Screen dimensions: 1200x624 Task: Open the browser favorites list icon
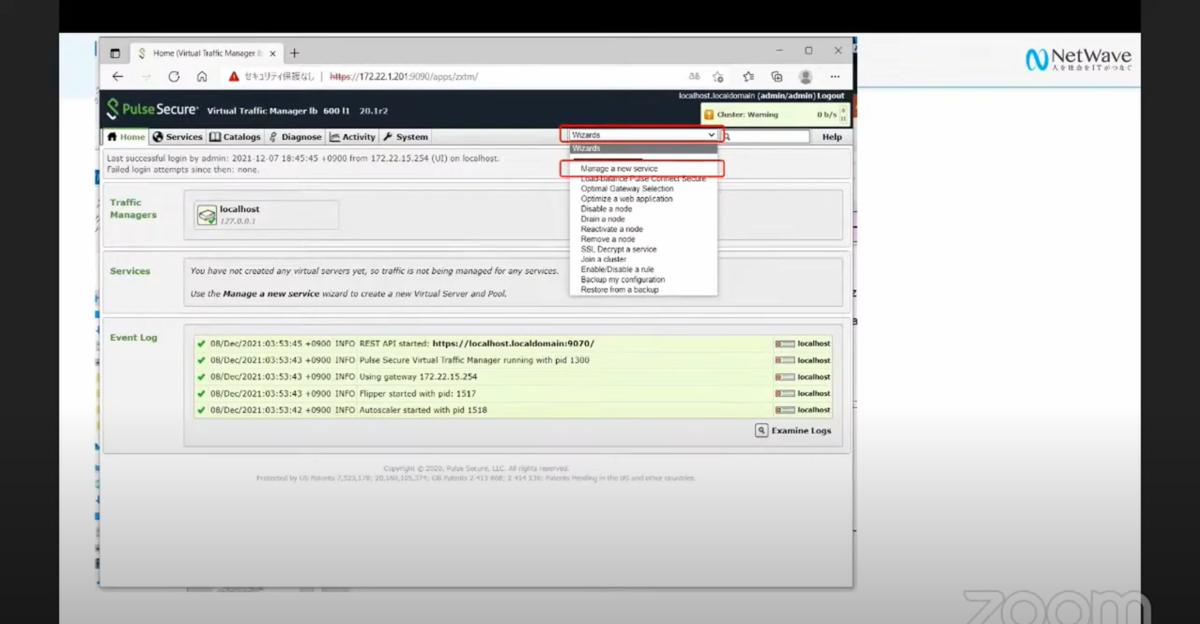(x=748, y=76)
